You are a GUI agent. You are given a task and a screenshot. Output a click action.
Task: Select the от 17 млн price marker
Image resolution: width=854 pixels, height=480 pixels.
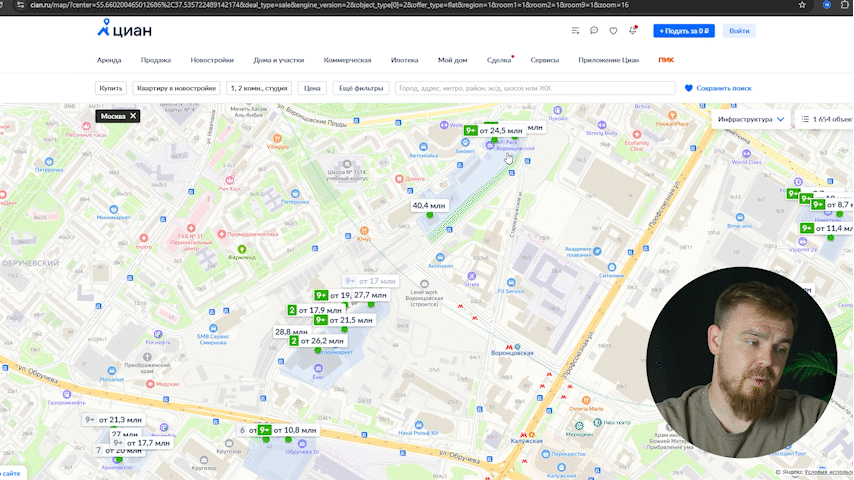370,281
